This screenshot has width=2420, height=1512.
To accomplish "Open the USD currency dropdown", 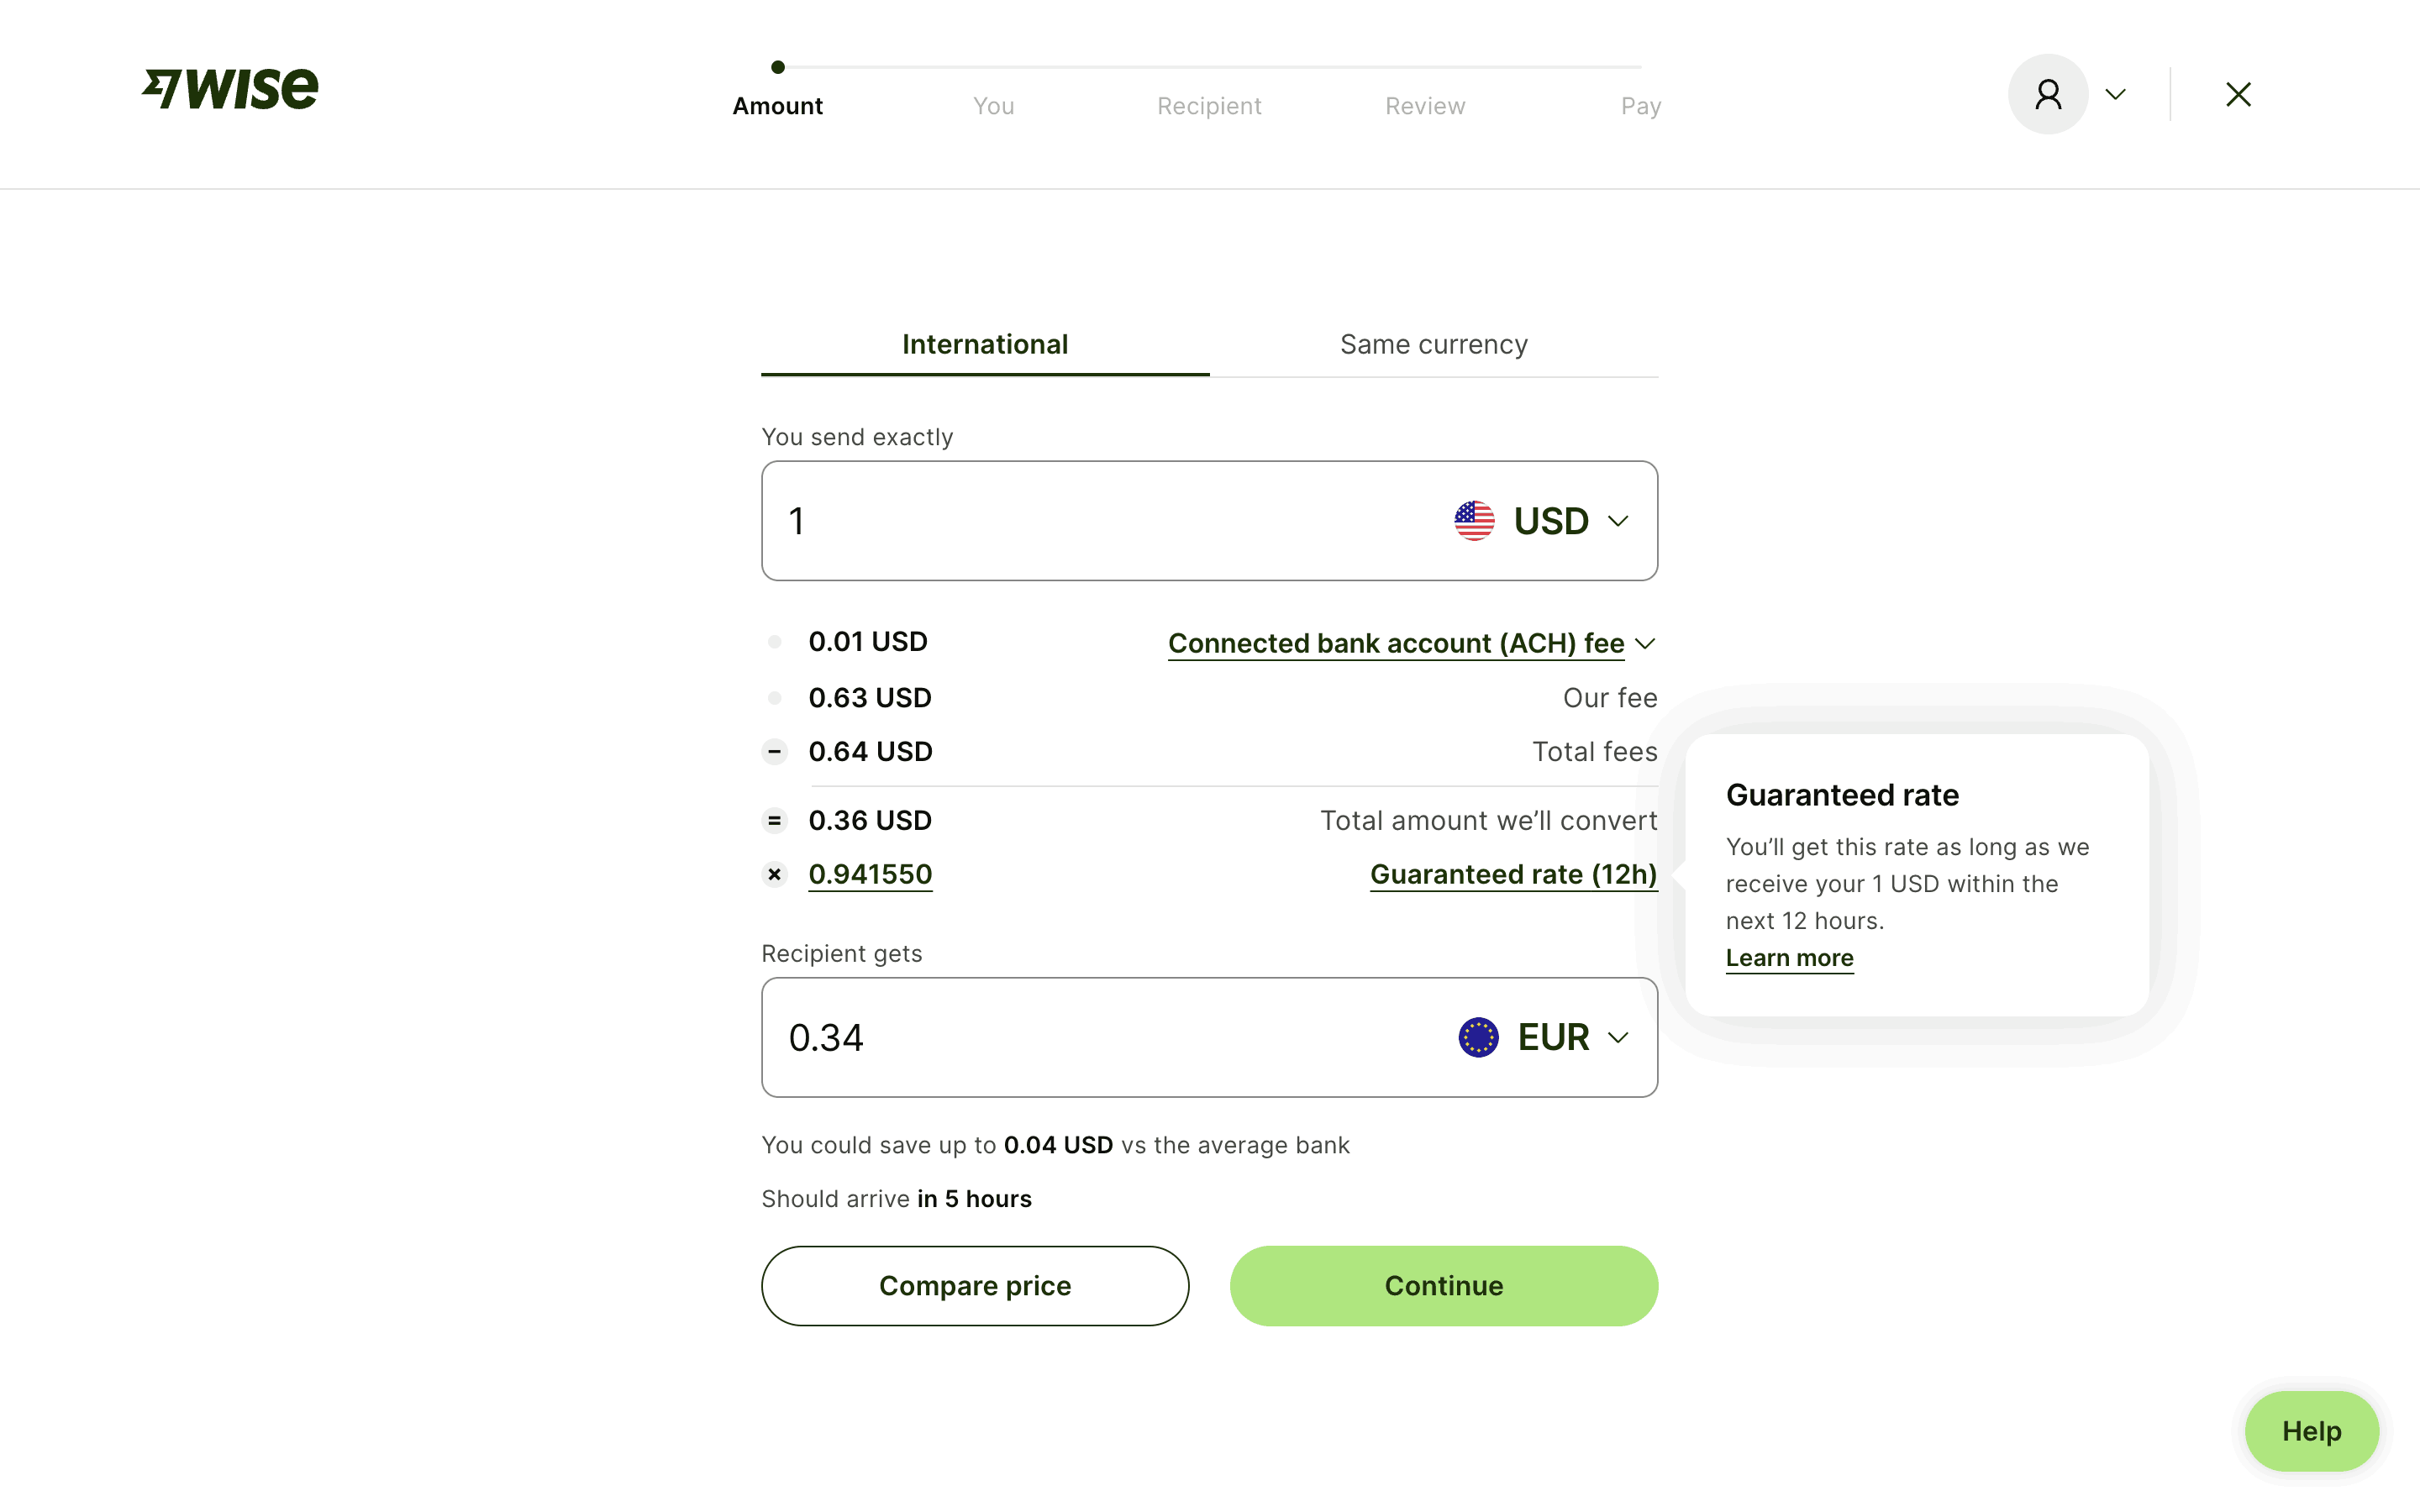I will tap(1568, 521).
